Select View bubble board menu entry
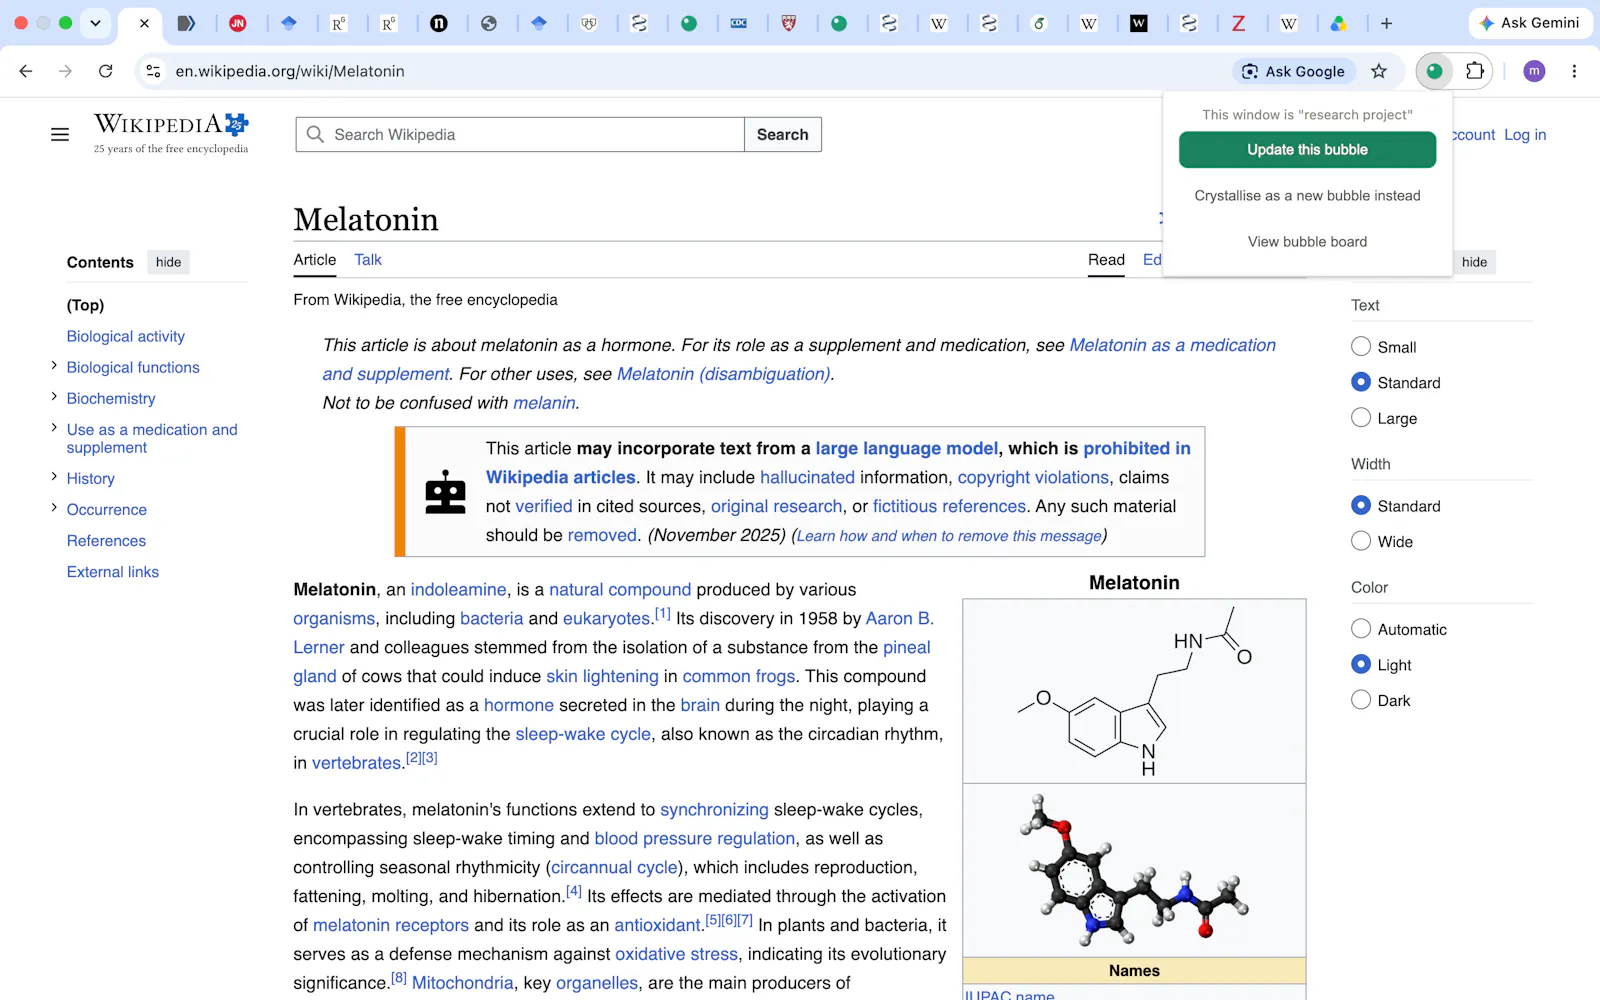 click(x=1307, y=242)
